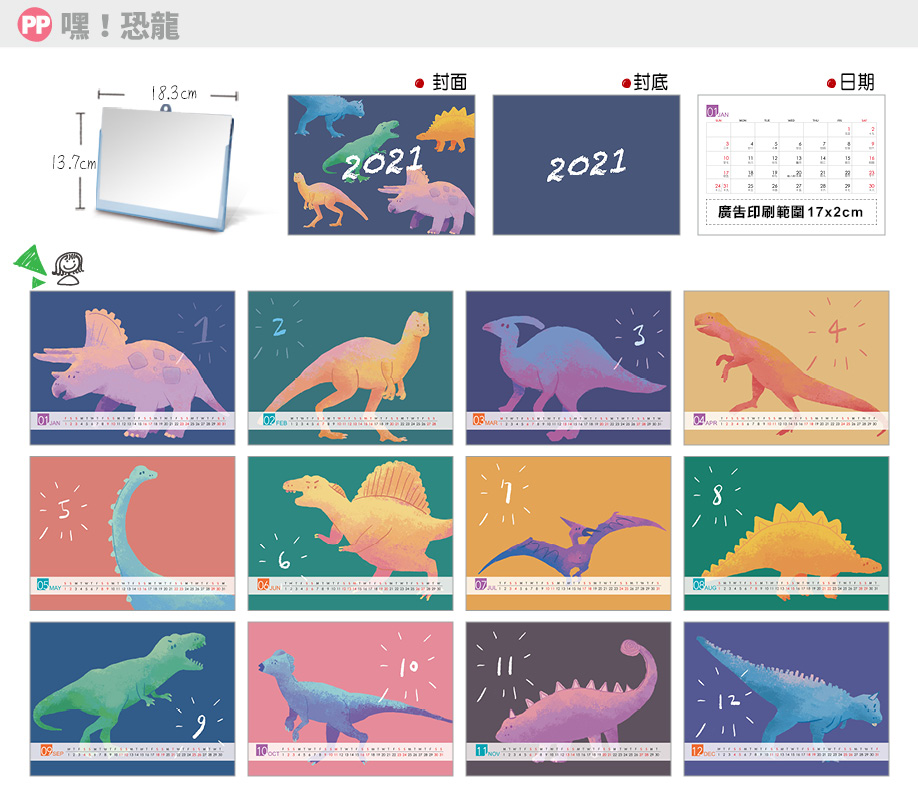Select the May long-neck dinosaur page
The width and height of the screenshot is (918, 800).
[132, 534]
